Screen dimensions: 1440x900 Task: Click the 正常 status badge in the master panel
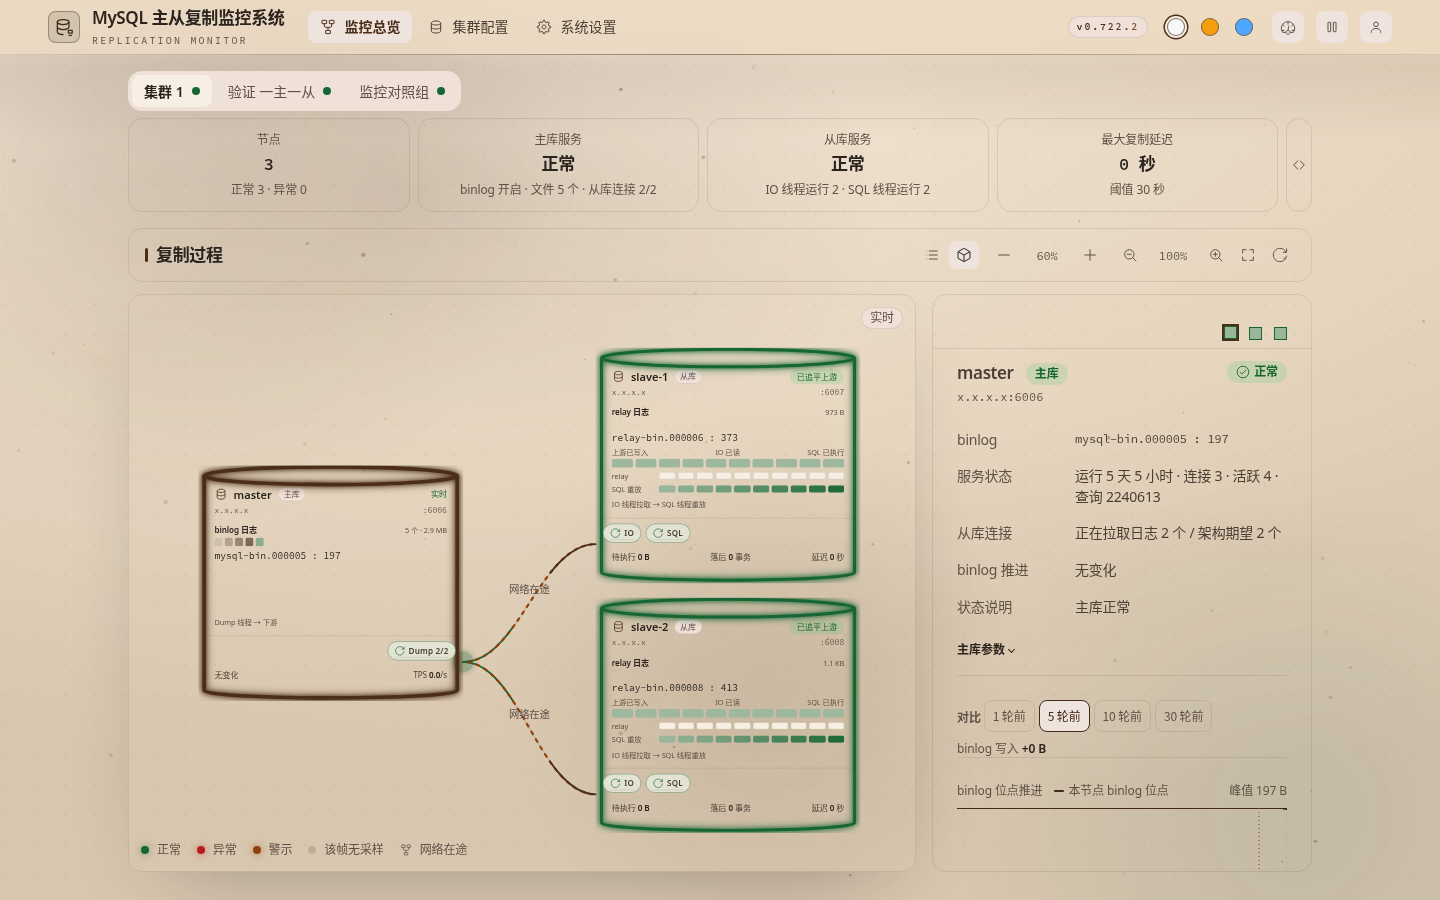pos(1257,371)
